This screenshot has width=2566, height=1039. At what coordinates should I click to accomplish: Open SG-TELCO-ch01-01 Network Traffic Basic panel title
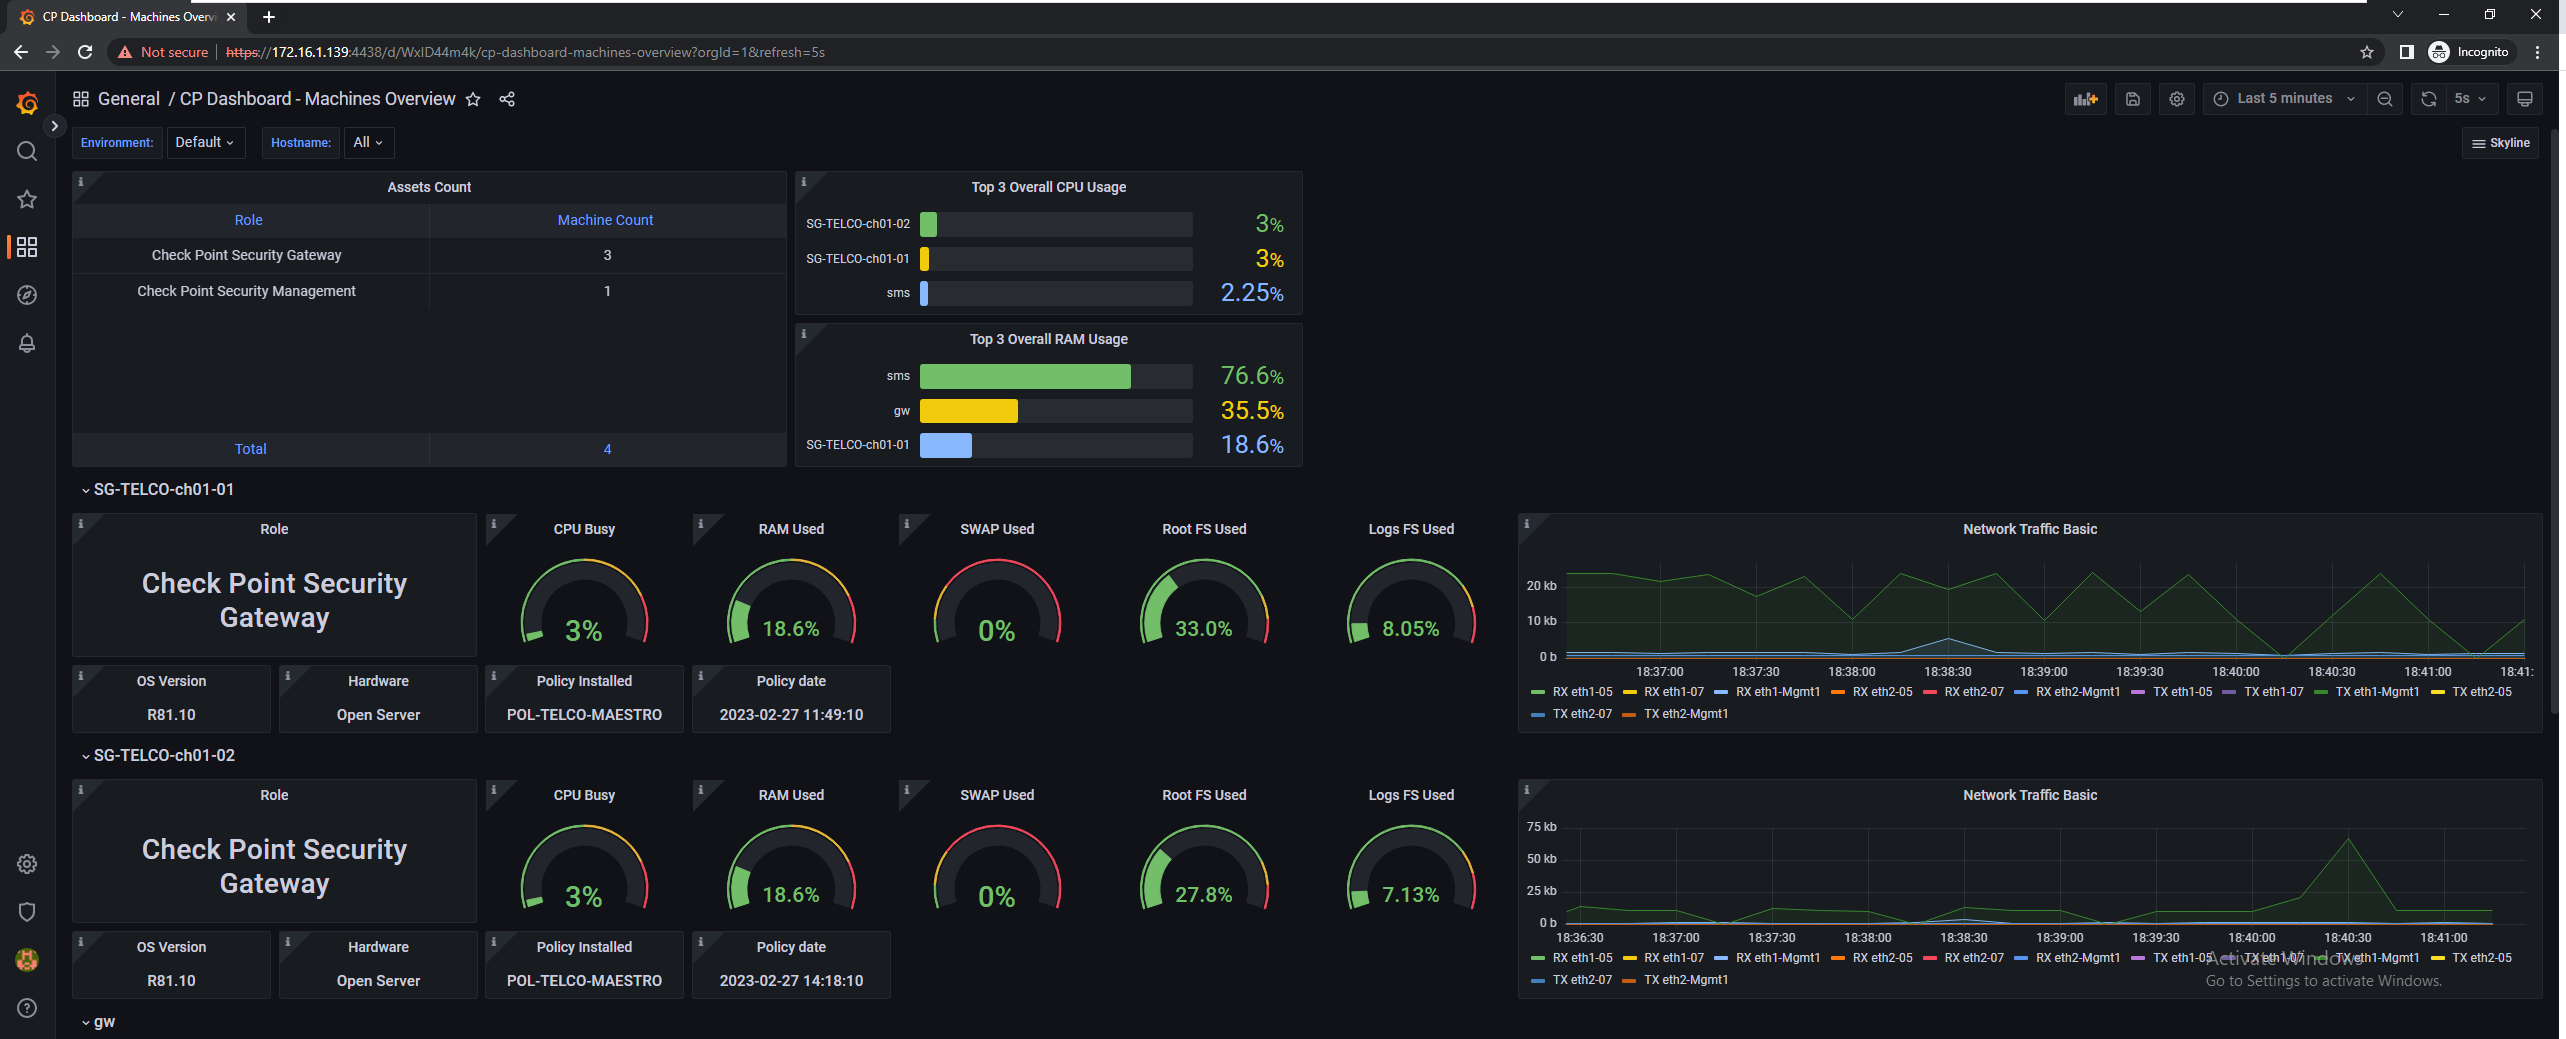pyautogui.click(x=2029, y=529)
